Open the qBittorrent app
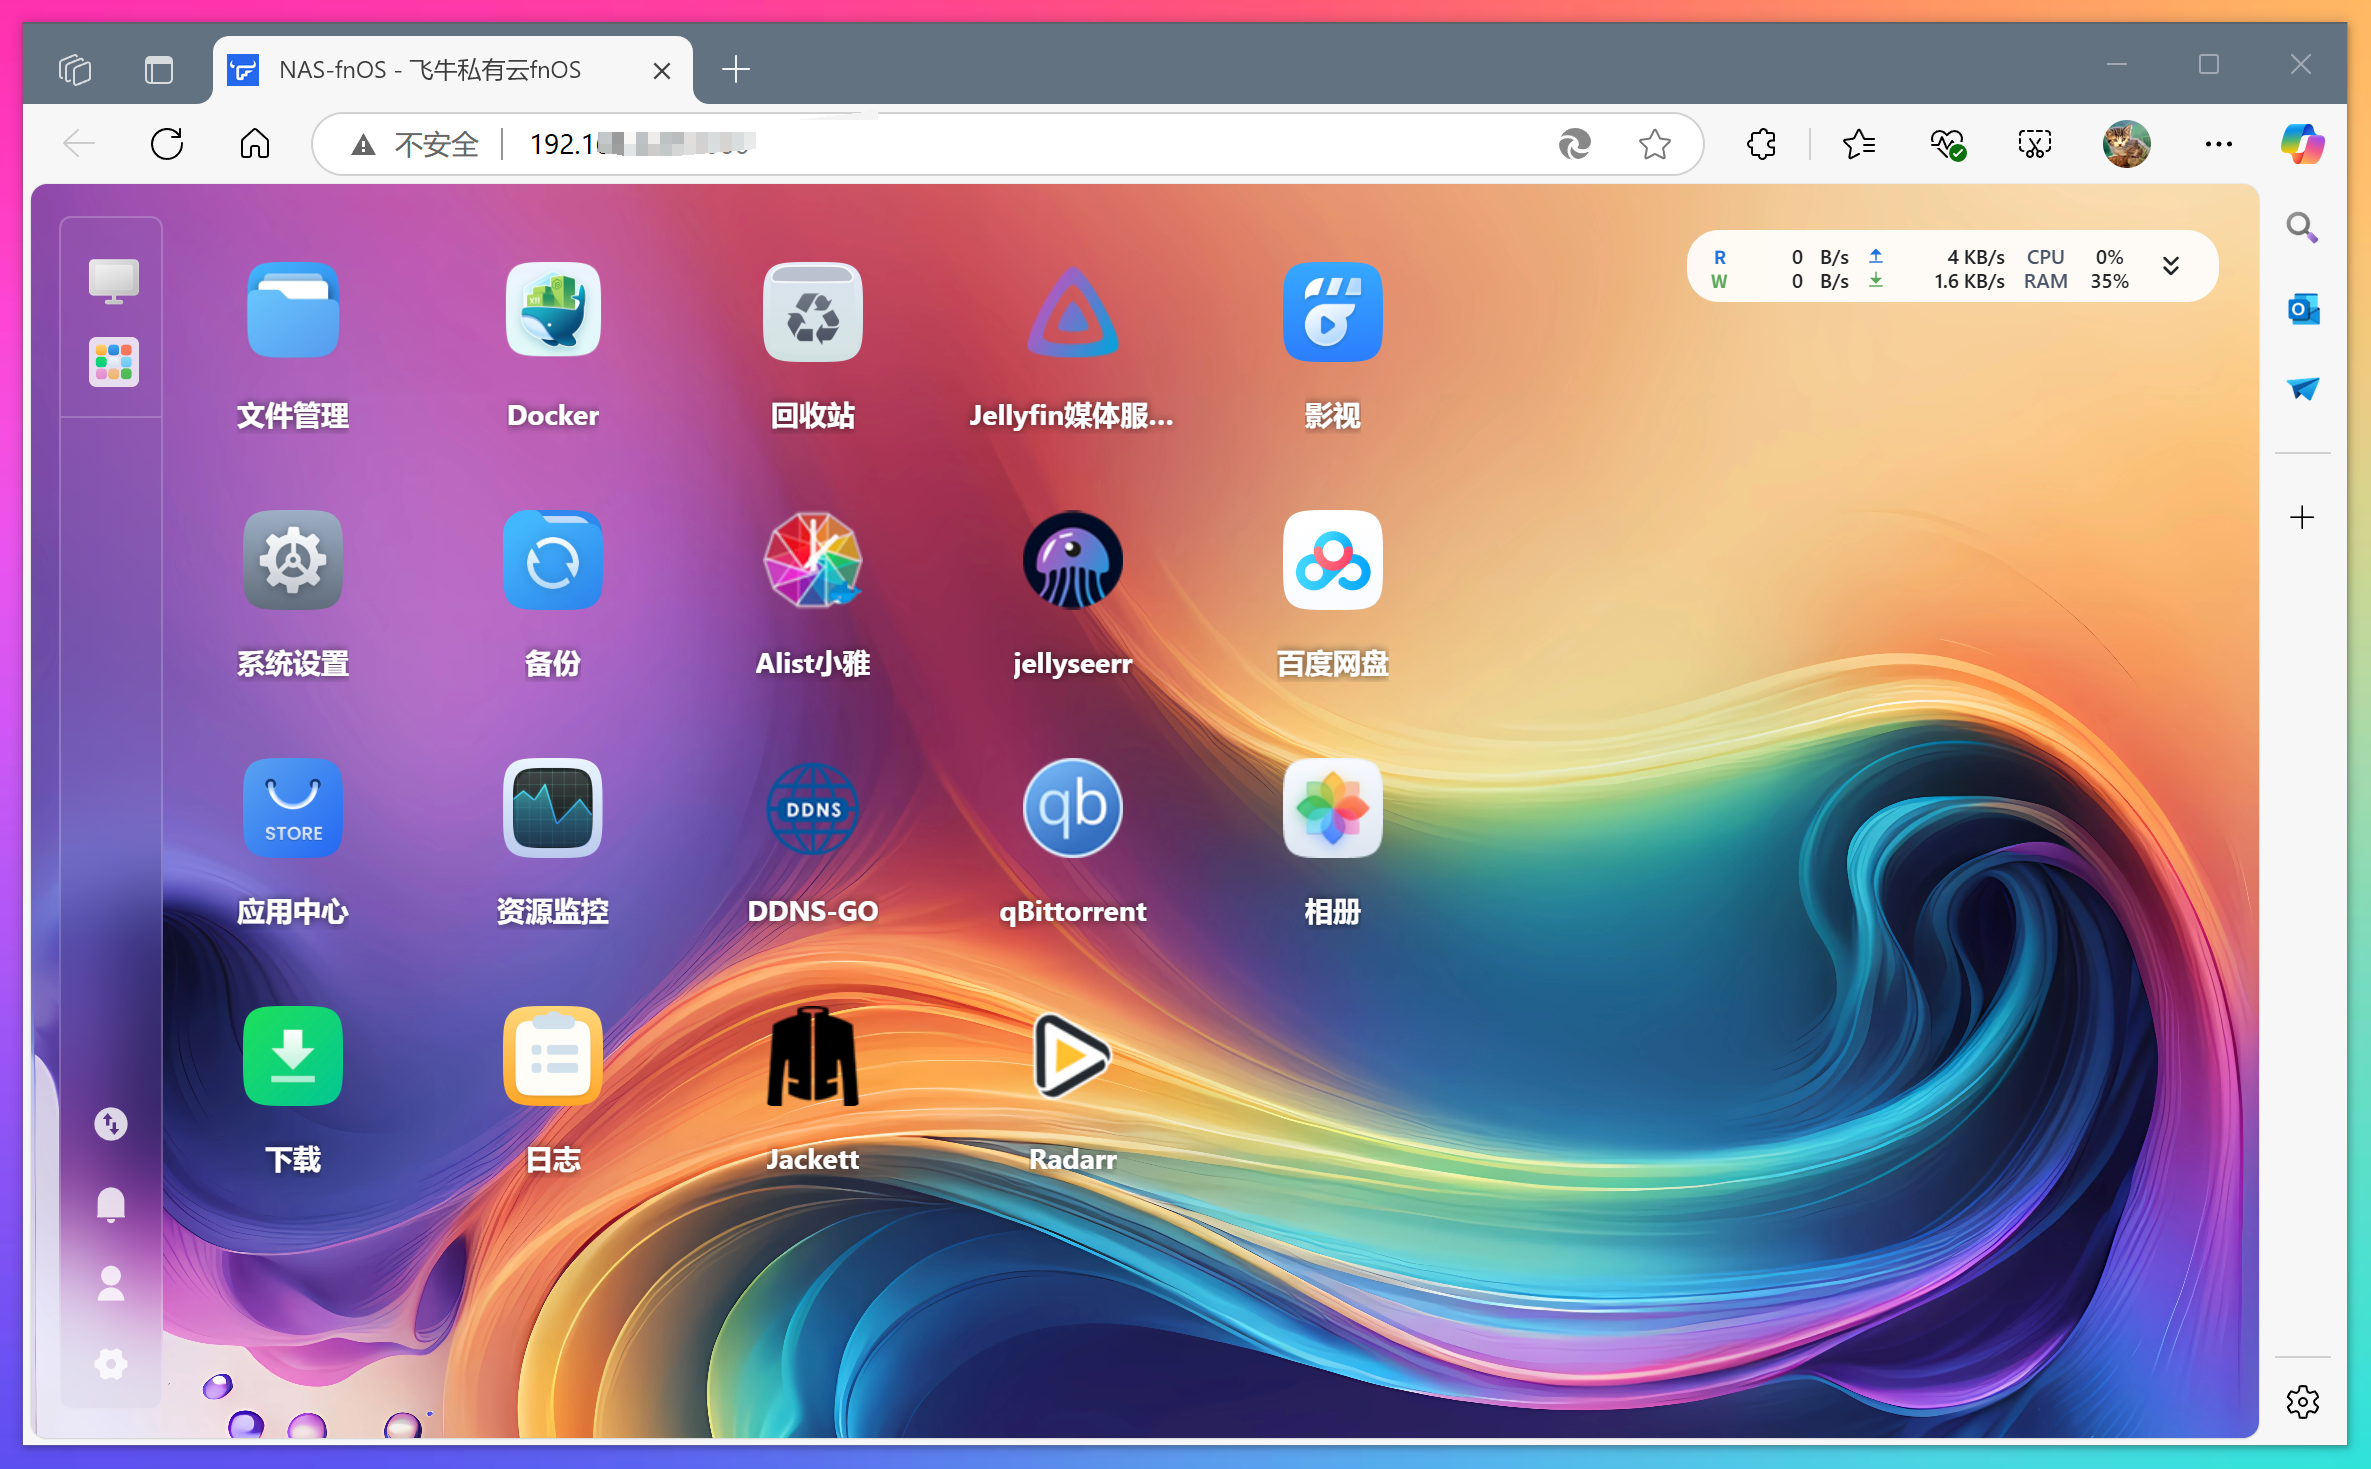 [1072, 808]
